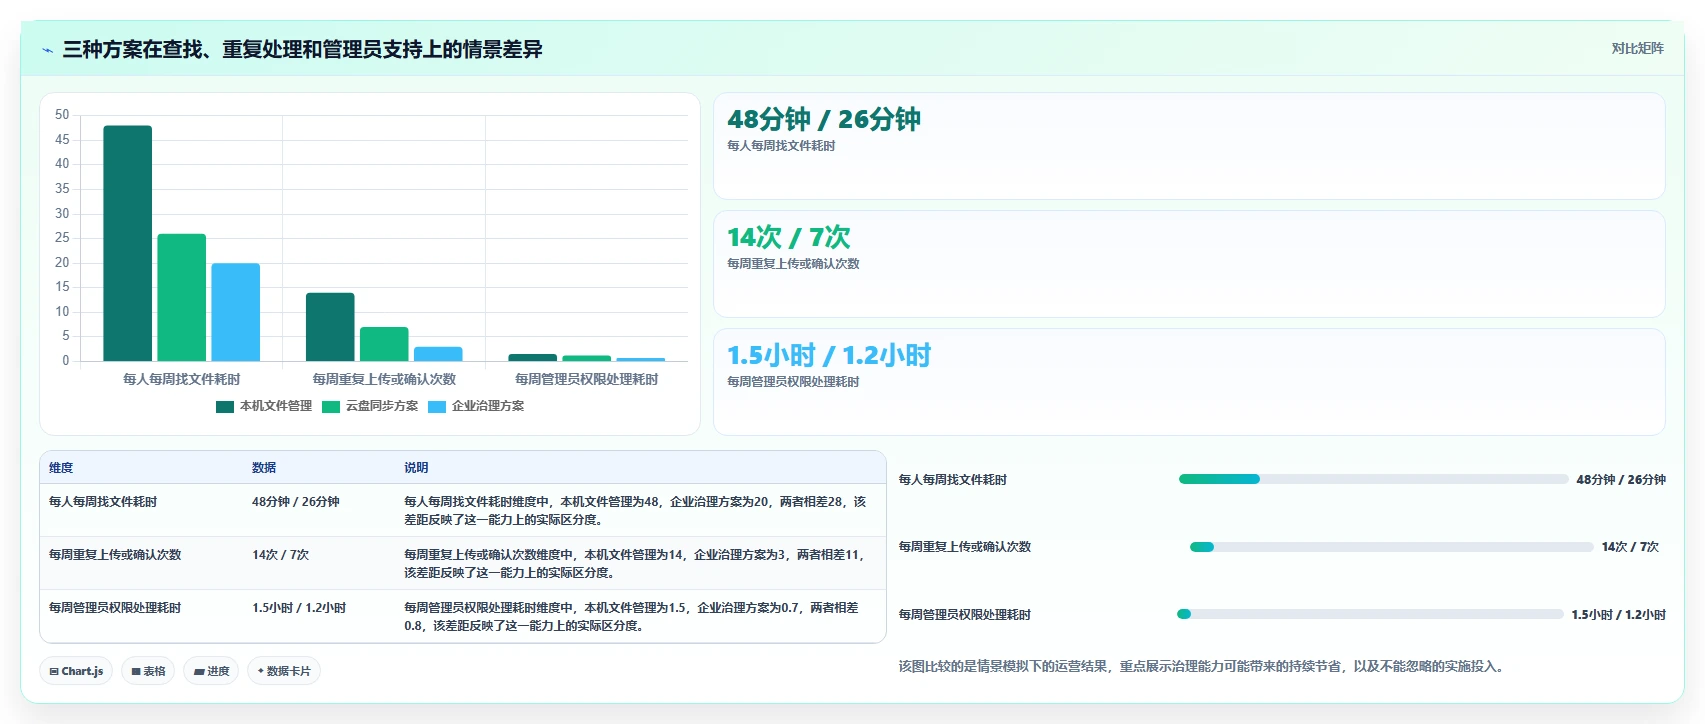The image size is (1705, 724).
Task: Click the table description mentioning 两者相差0.8
Action: [x=631, y=617]
